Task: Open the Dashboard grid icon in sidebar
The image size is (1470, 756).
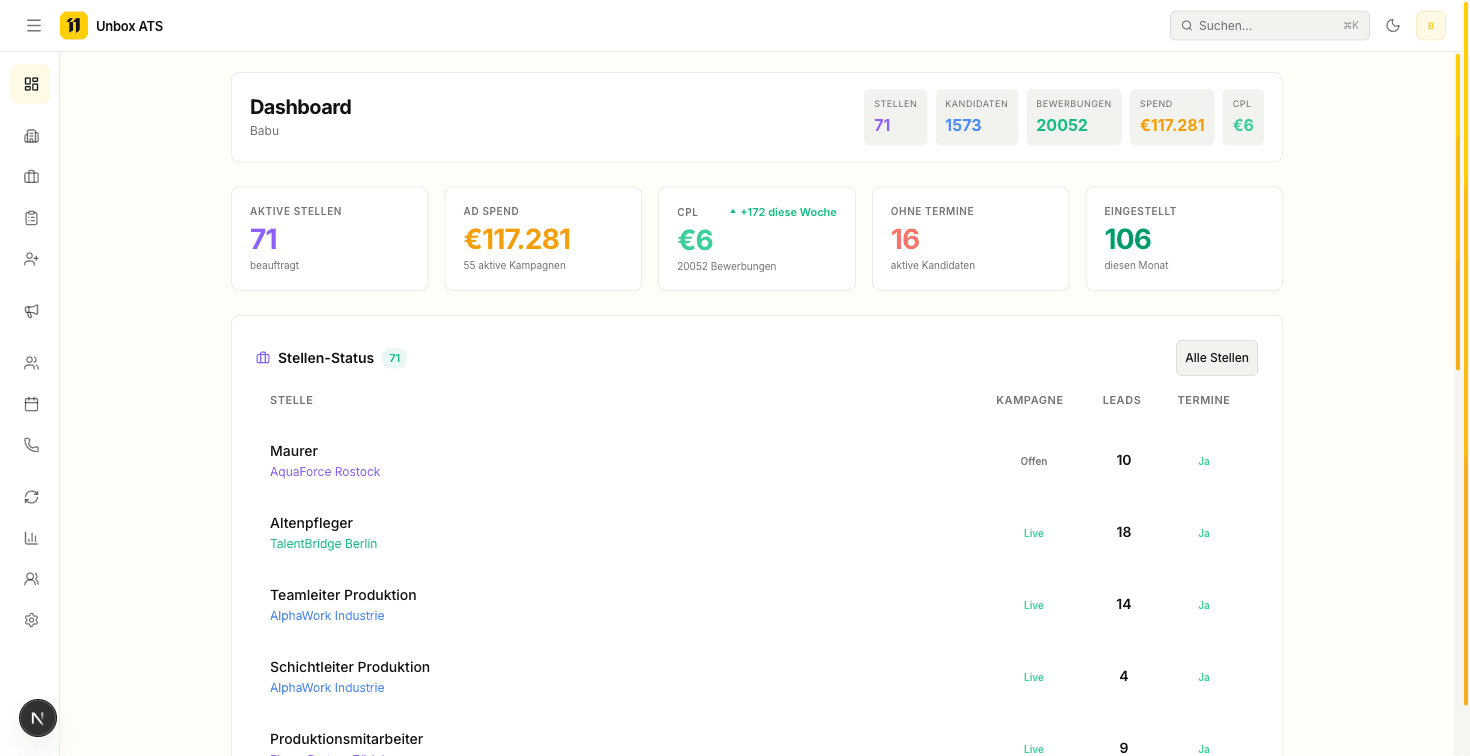Action: 30,84
